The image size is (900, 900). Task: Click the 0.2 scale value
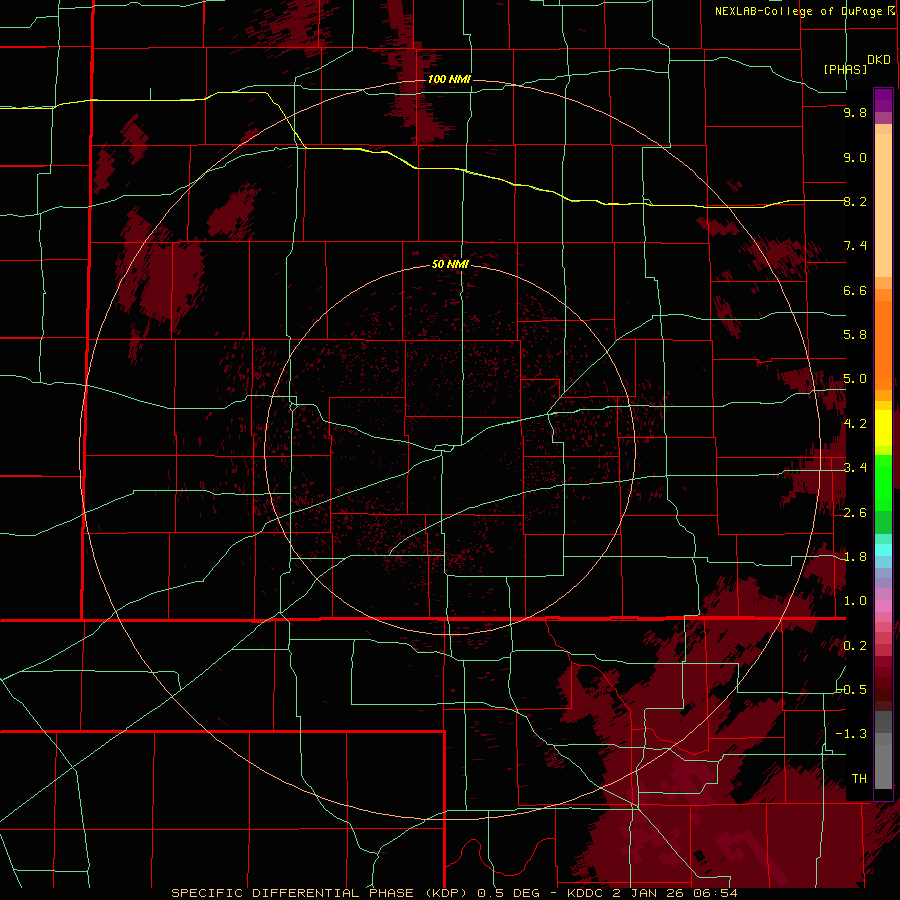click(x=855, y=646)
